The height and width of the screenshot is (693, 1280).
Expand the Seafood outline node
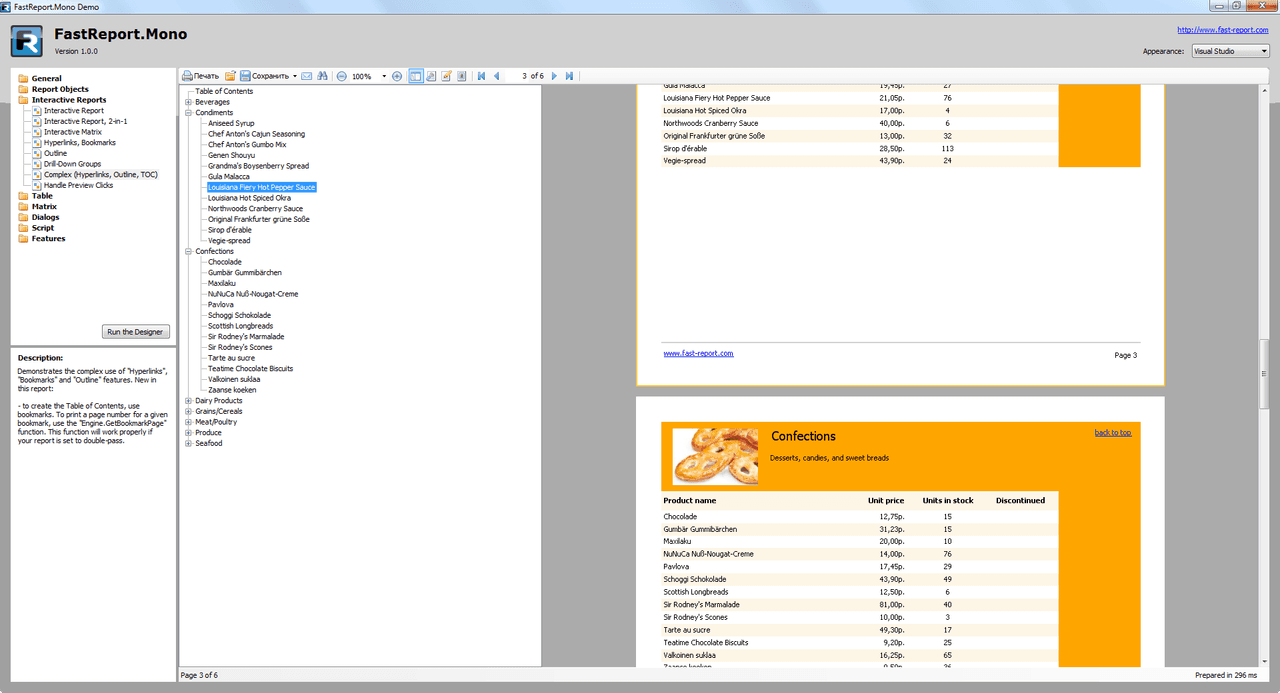point(188,443)
